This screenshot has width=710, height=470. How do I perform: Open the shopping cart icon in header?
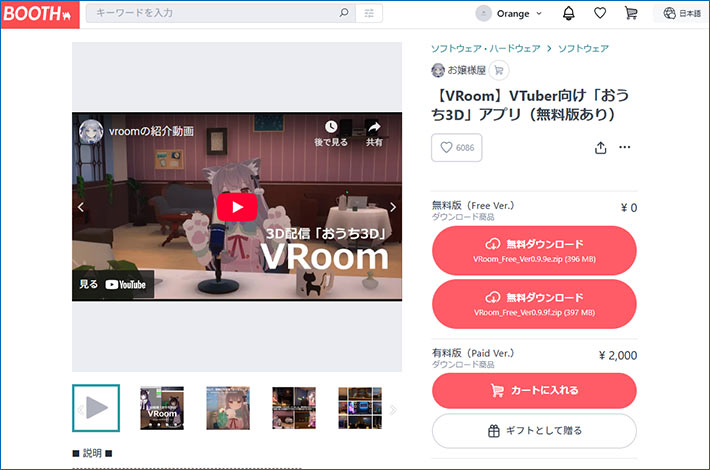click(x=631, y=14)
